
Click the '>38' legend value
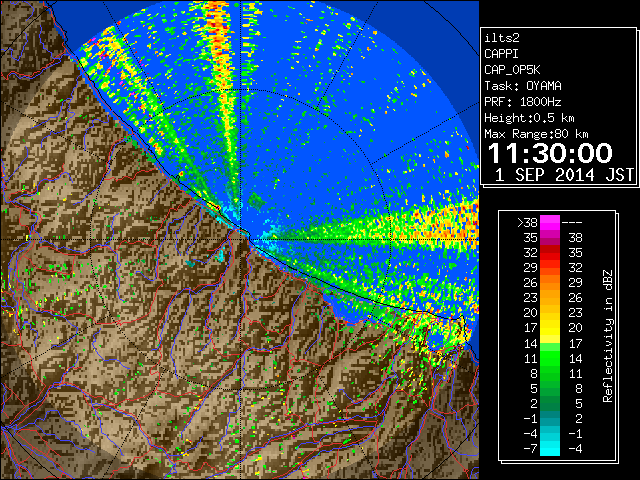[527, 223]
